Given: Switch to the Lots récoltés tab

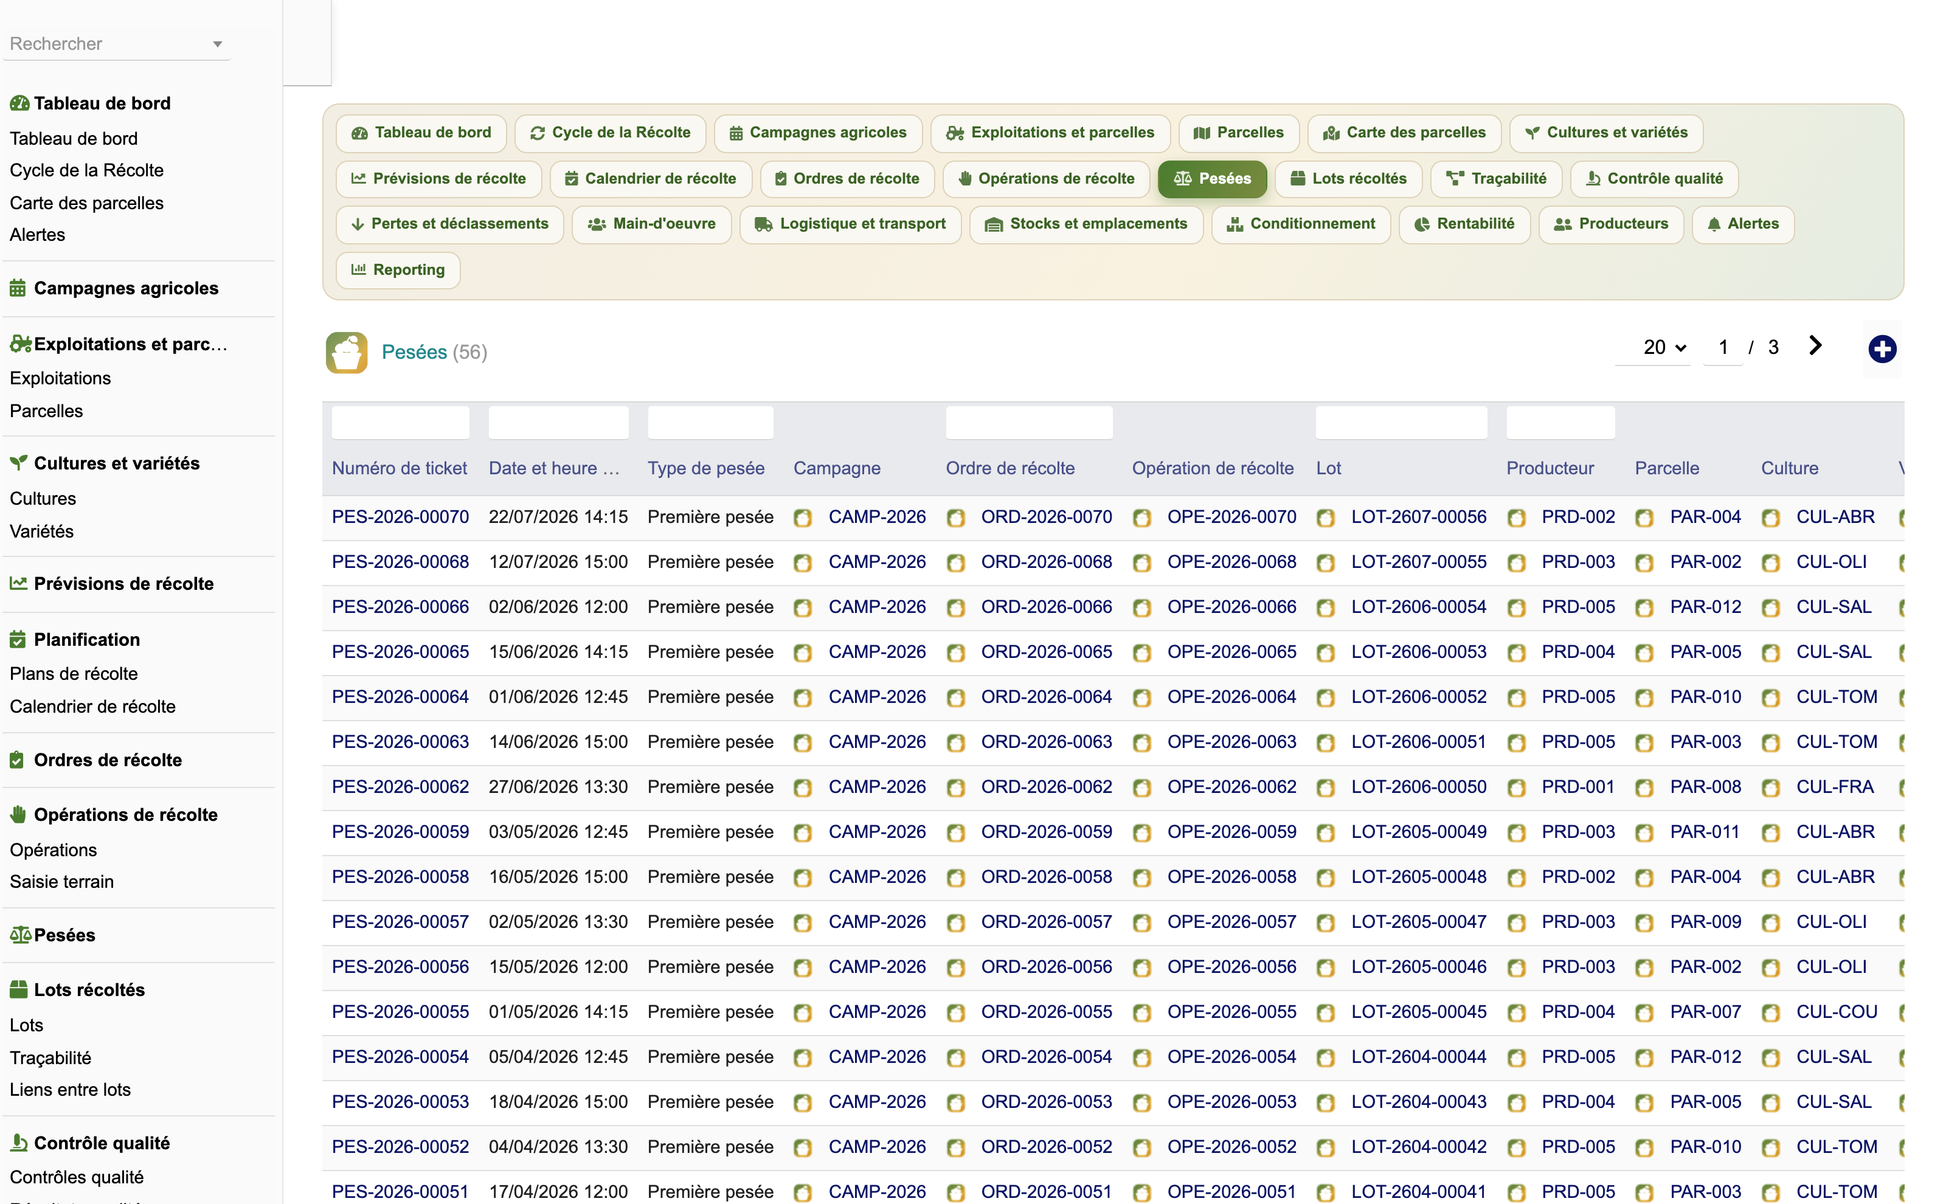Looking at the screenshot, I should pos(1348,179).
